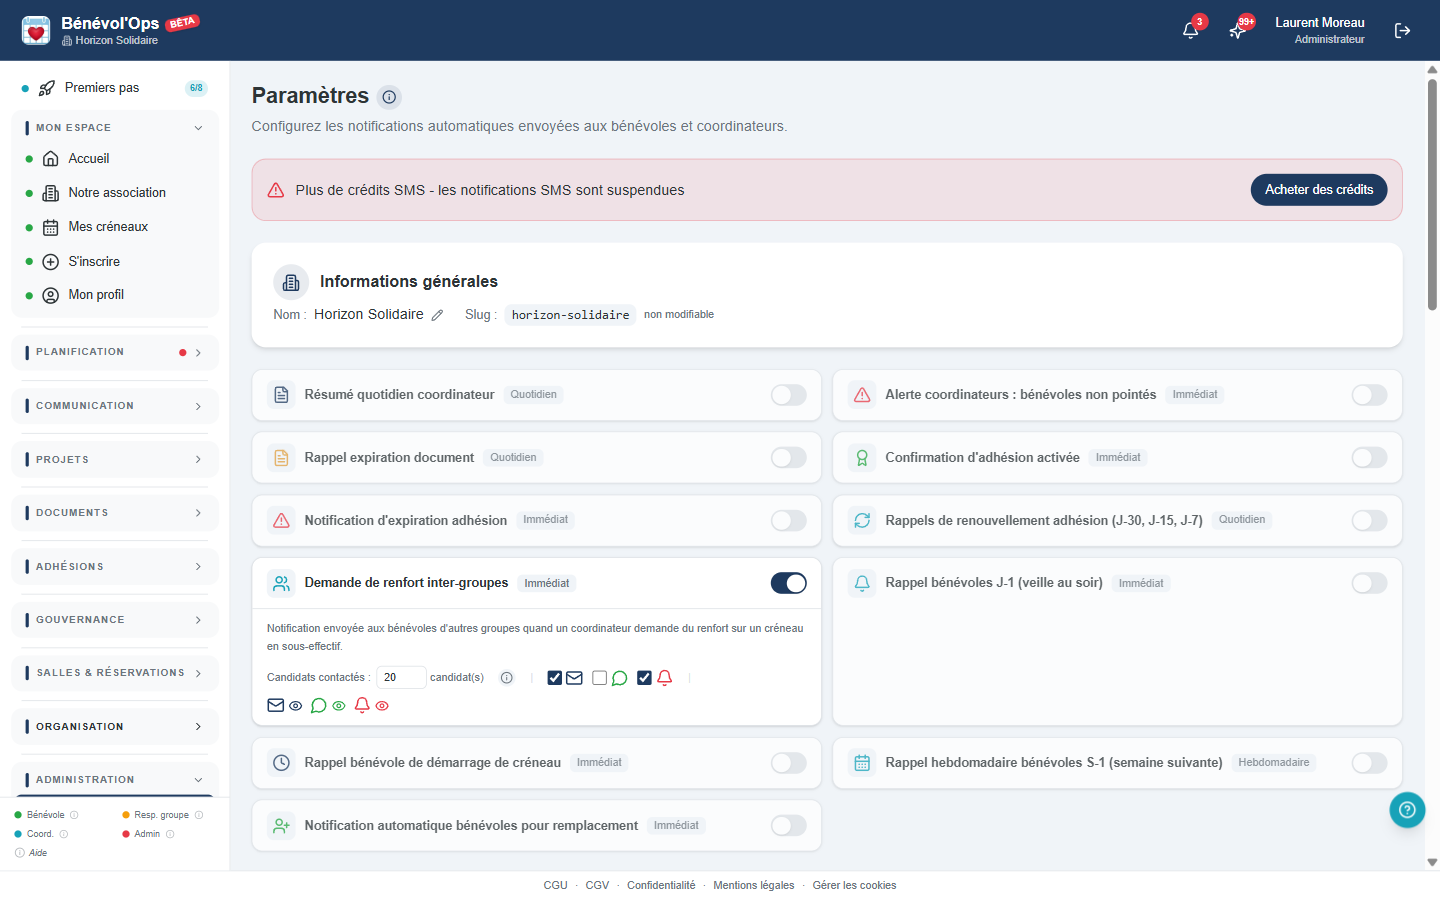Open the Confidentialité footer link

pos(661,886)
